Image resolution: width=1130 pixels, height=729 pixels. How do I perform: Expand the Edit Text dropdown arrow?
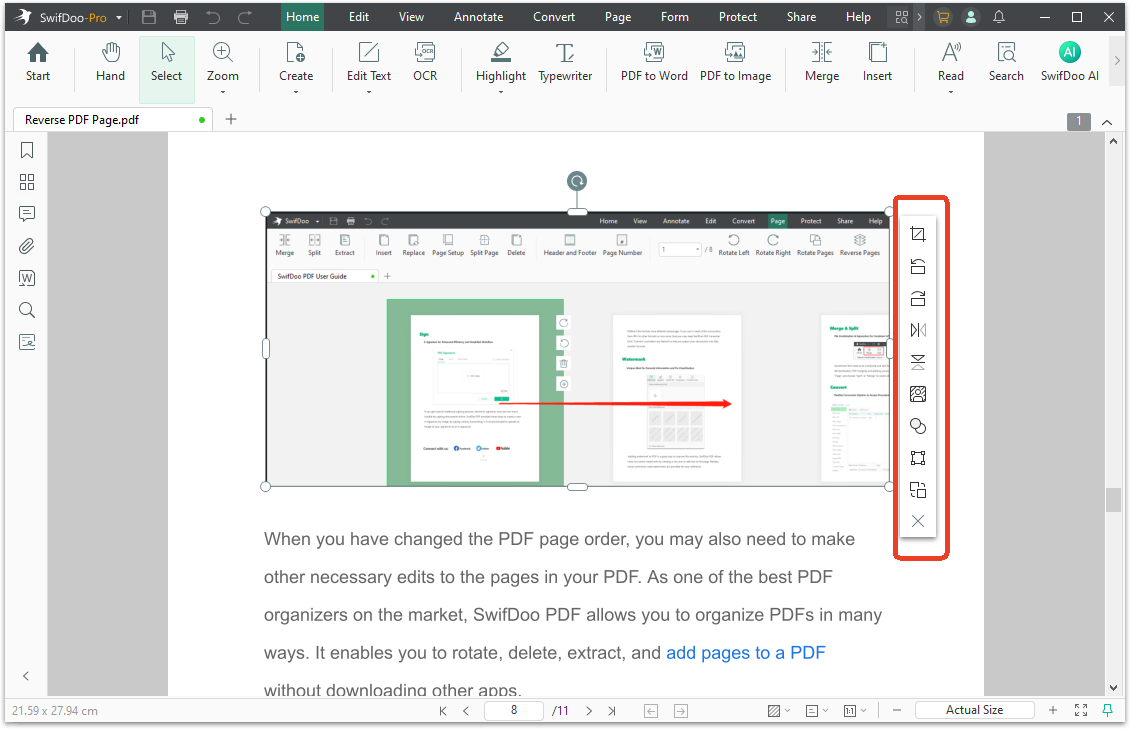click(369, 92)
